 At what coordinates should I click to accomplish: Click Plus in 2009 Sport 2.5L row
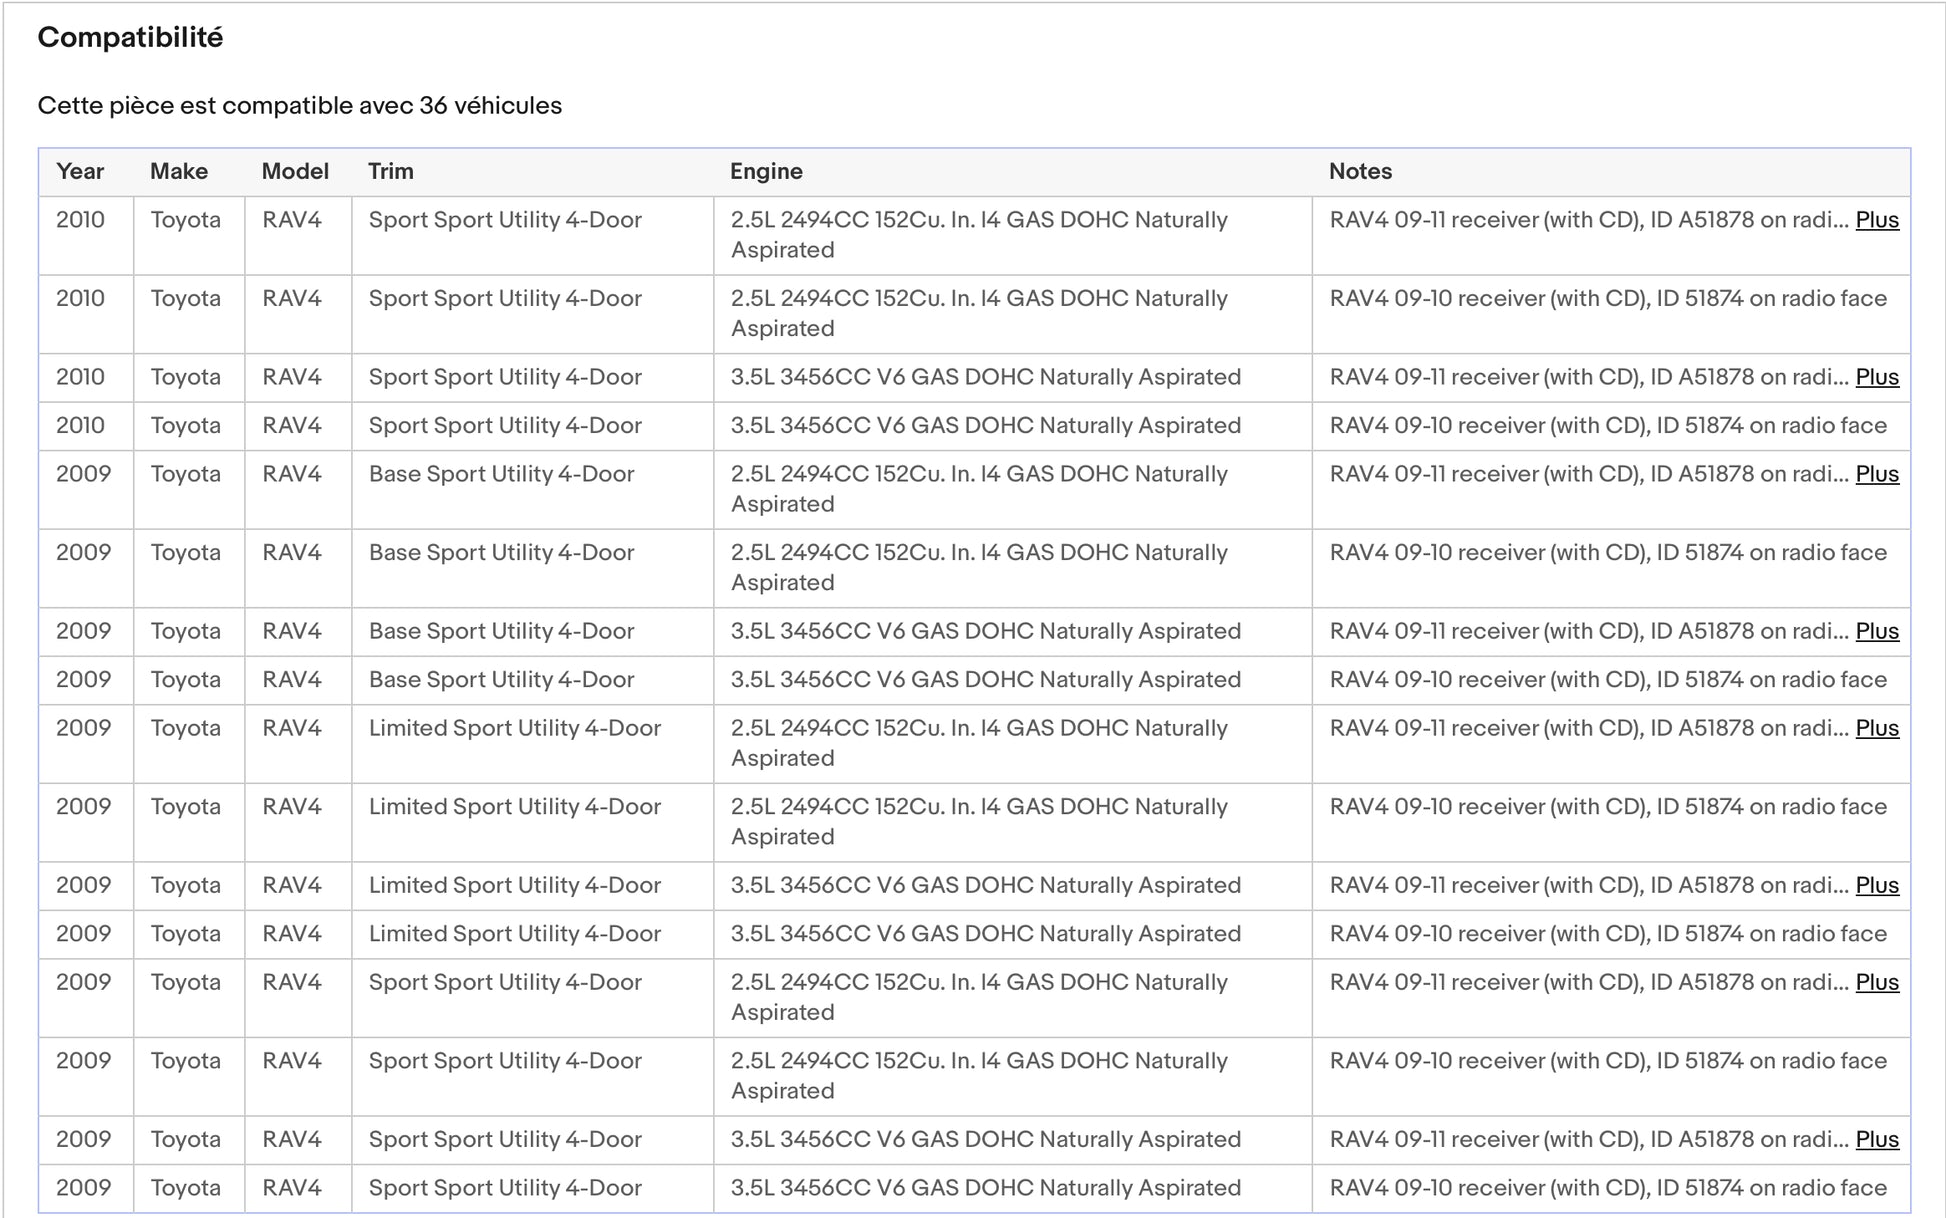(x=1876, y=982)
